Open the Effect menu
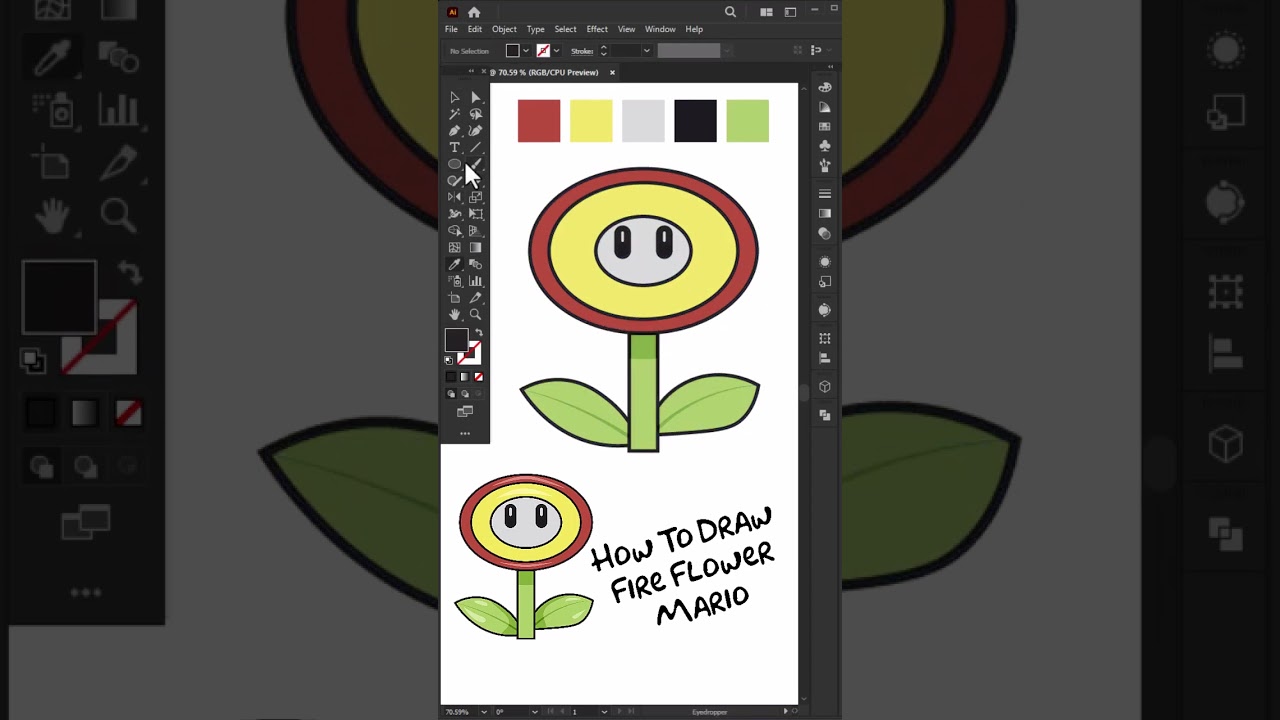 [x=597, y=29]
